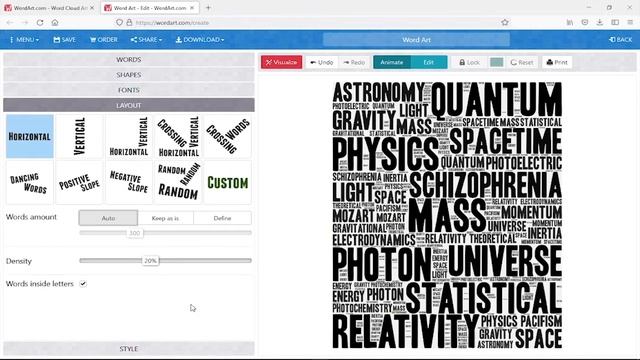Switch to Animate mode
This screenshot has width=640, height=360.
coord(392,62)
